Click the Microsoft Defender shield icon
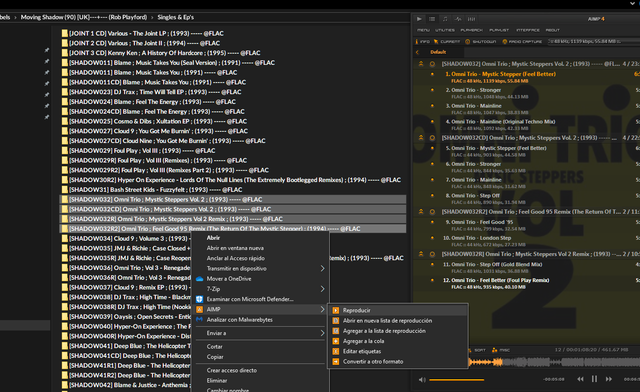This screenshot has width=640, height=392. tap(200, 299)
